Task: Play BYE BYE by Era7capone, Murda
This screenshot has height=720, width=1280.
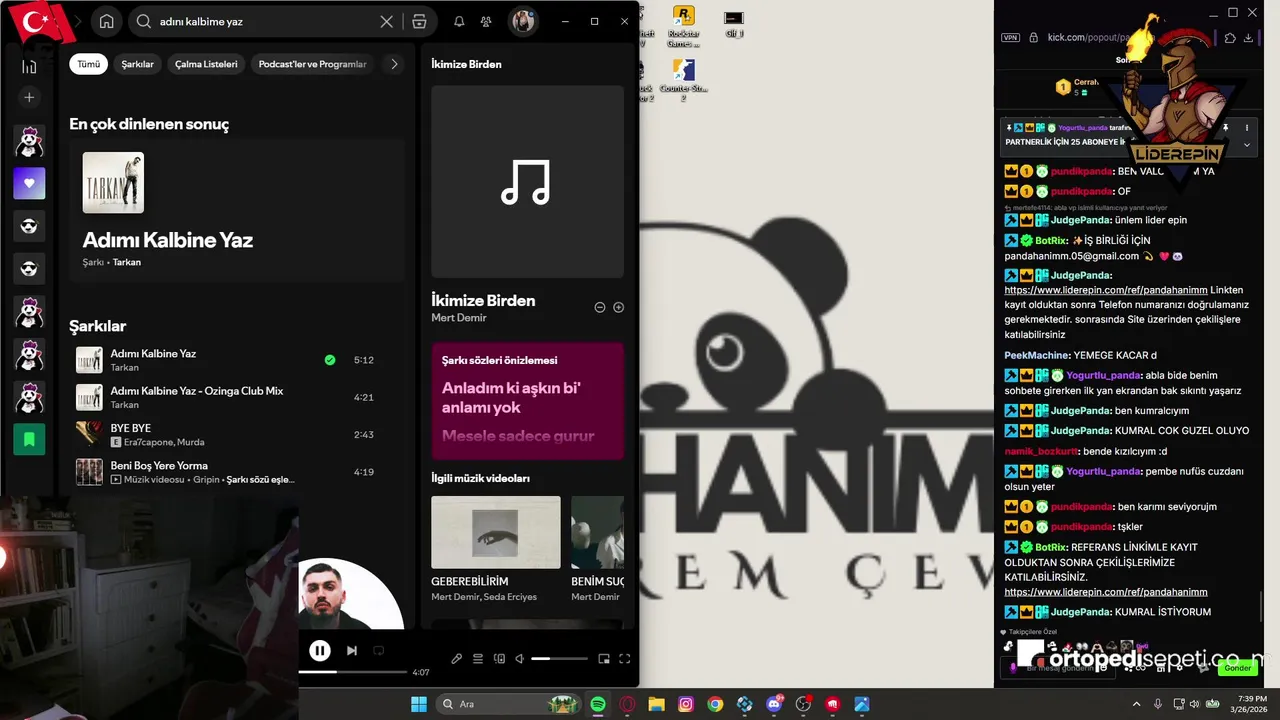Action: point(237,435)
